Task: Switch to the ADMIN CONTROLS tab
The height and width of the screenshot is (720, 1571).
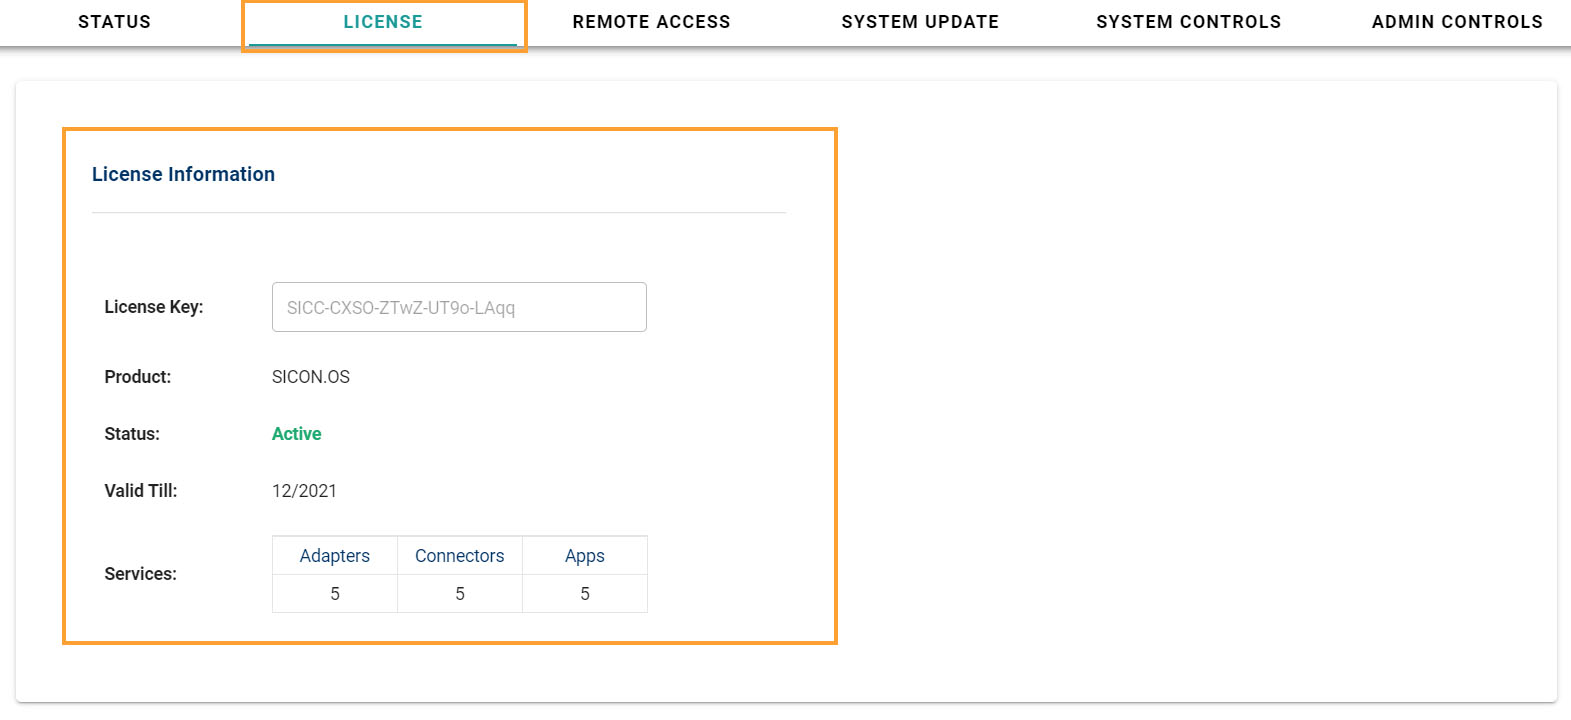Action: (1457, 22)
